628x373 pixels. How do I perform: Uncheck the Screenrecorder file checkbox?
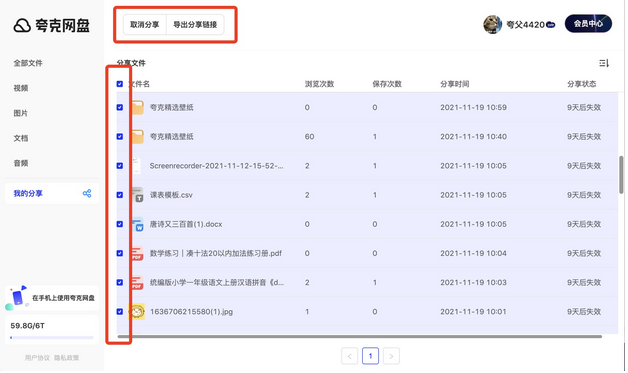(x=120, y=166)
